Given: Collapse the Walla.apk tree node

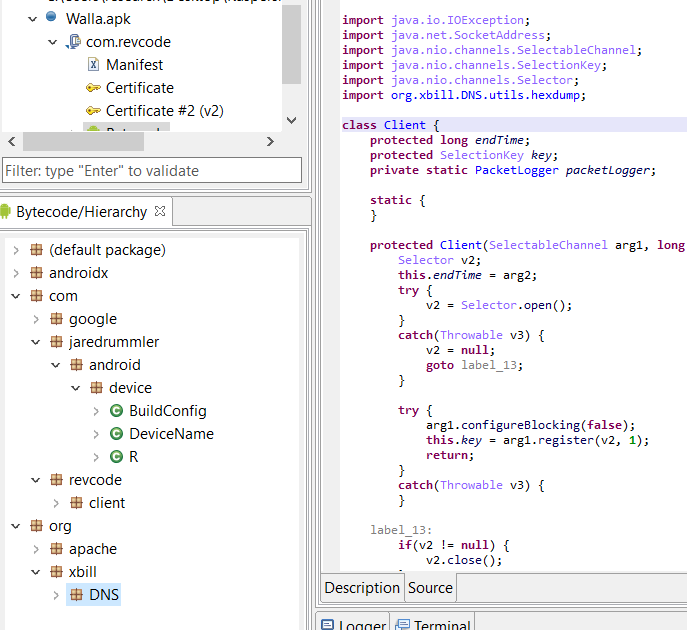Looking at the screenshot, I should point(32,19).
